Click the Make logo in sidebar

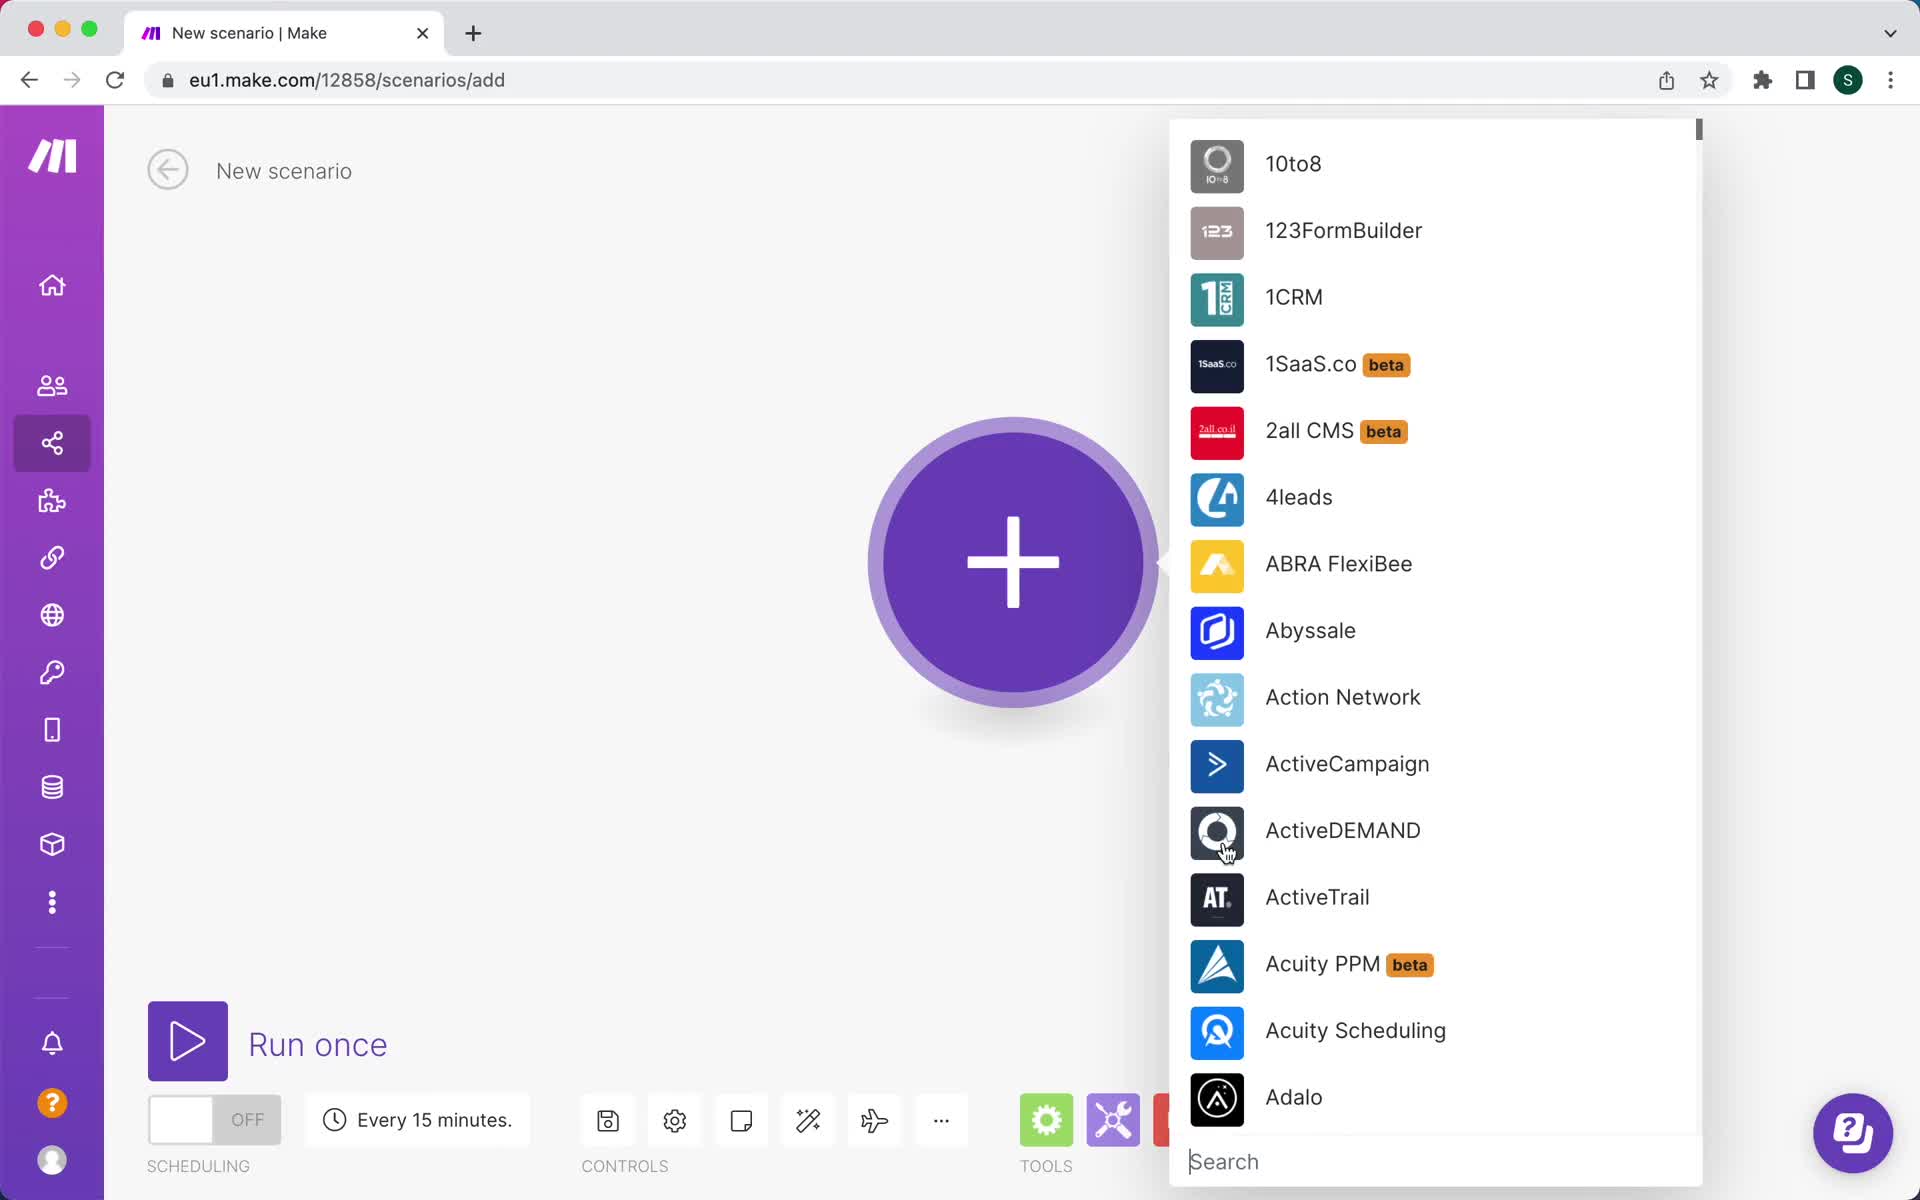click(x=52, y=156)
